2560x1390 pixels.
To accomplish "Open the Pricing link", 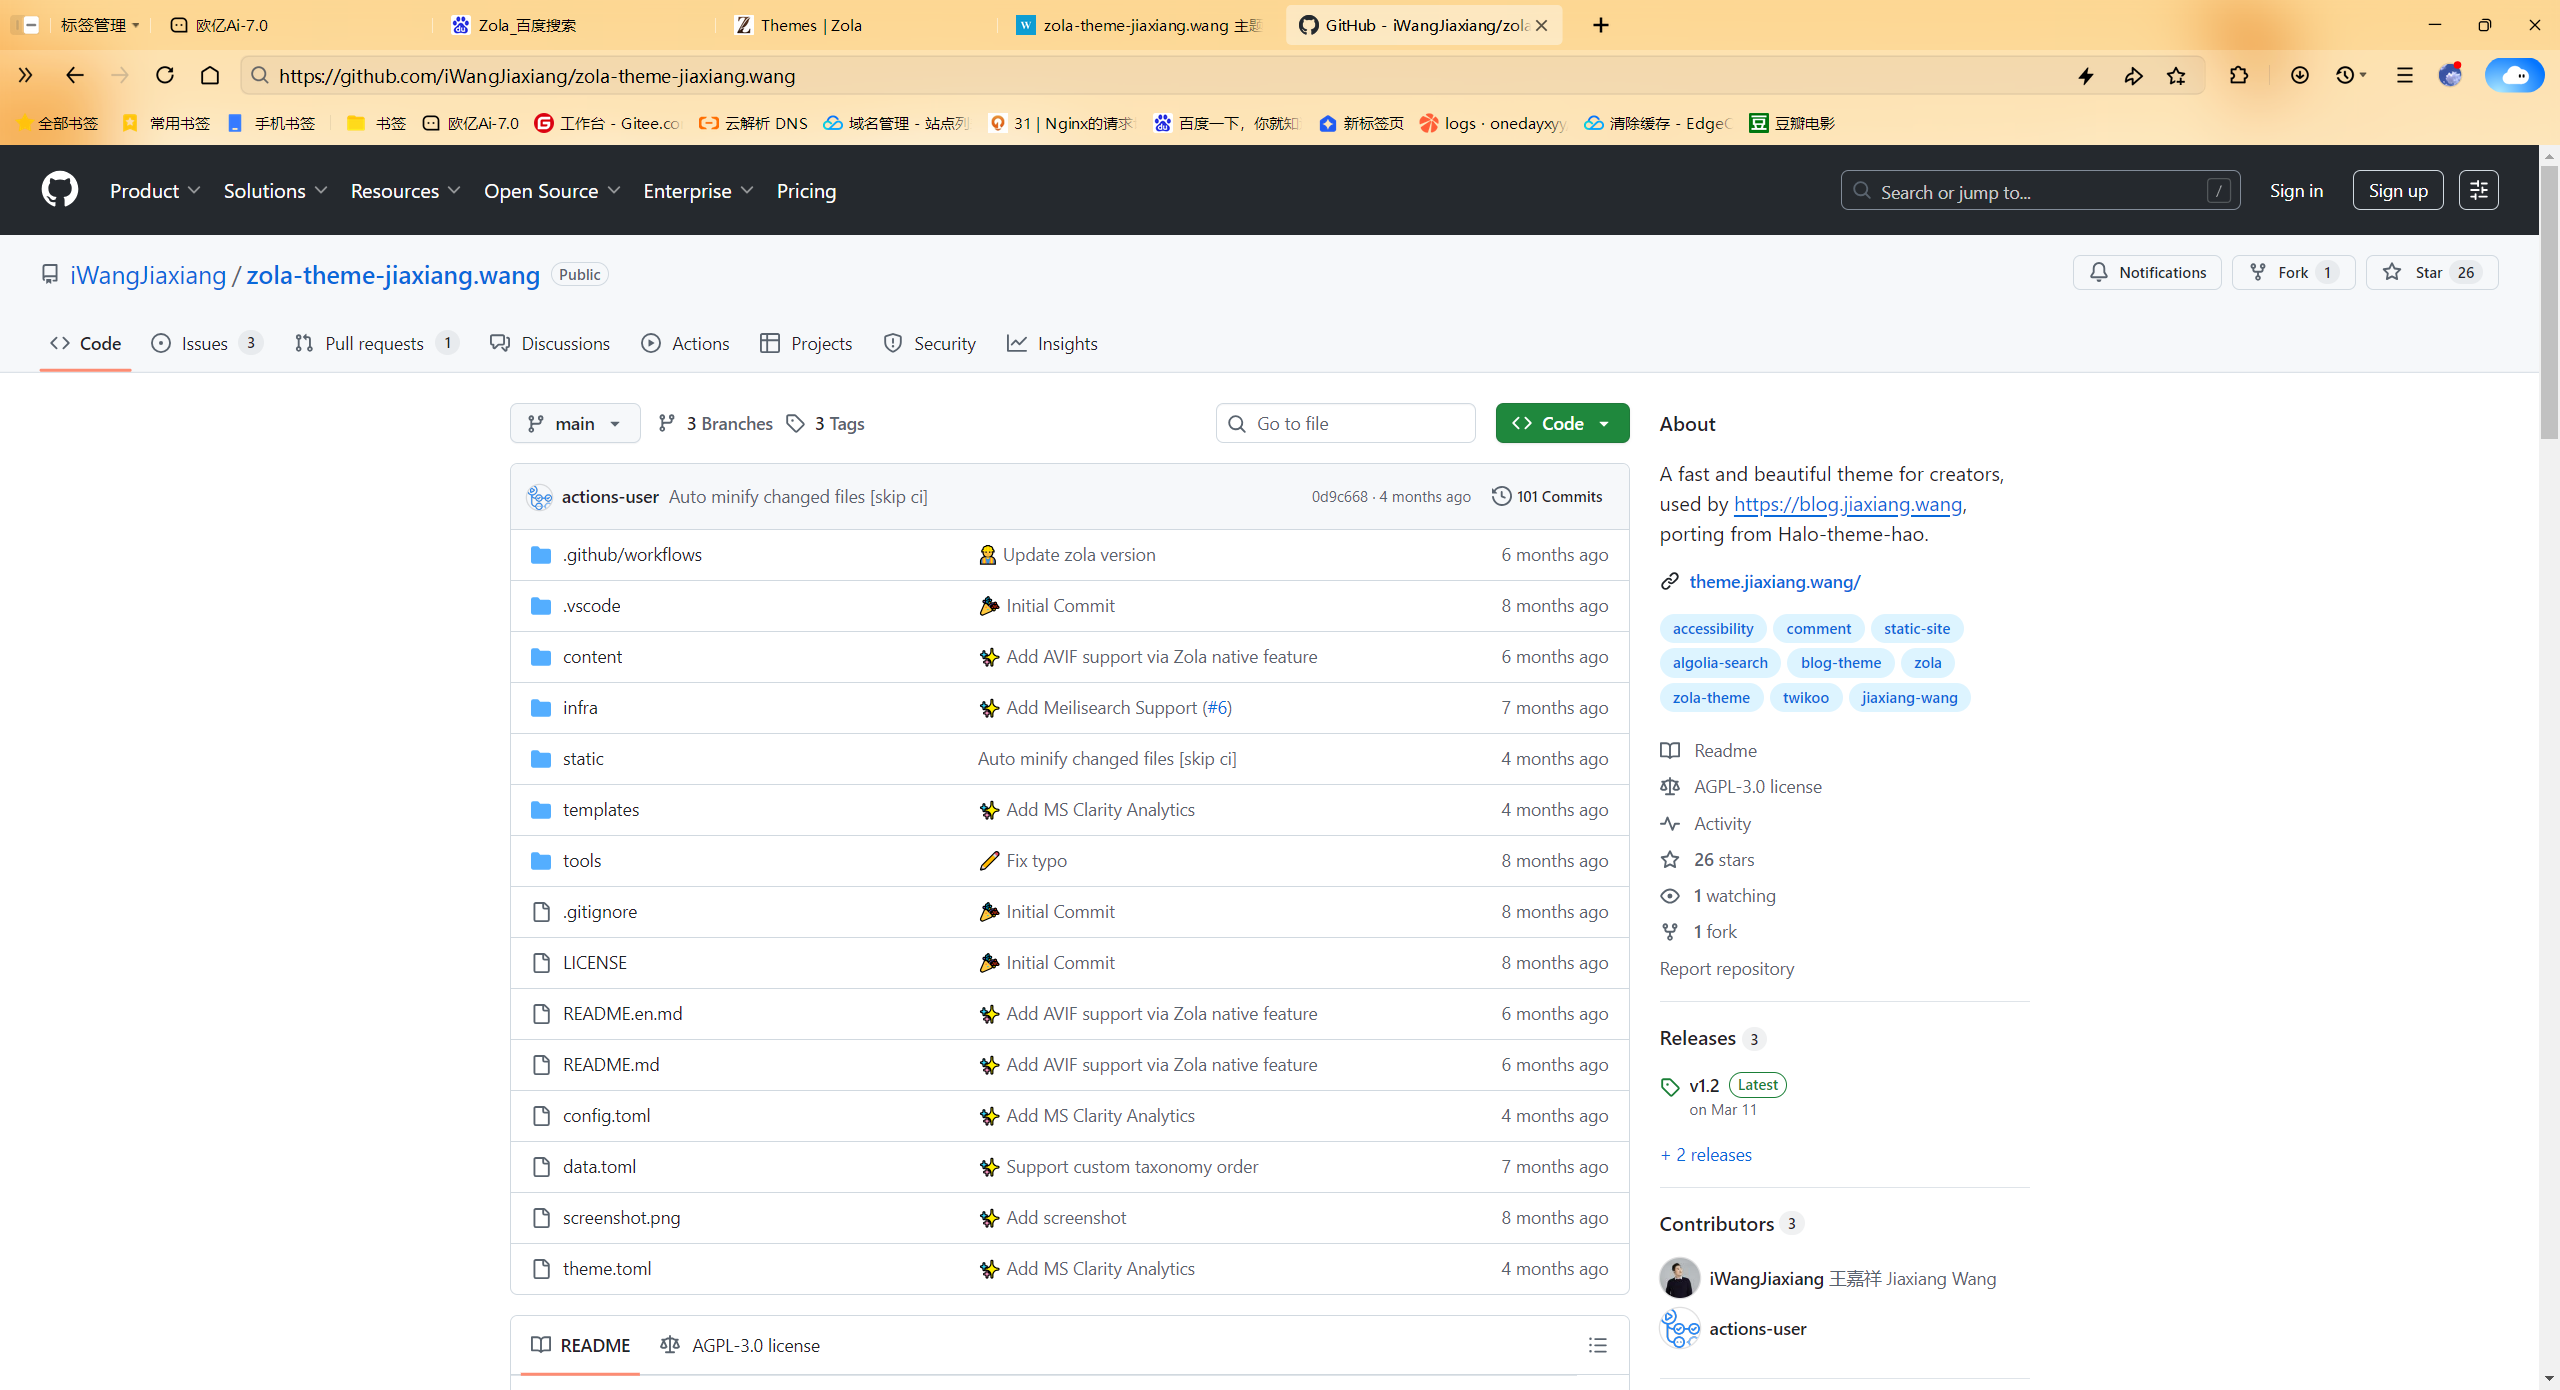I will (x=806, y=190).
